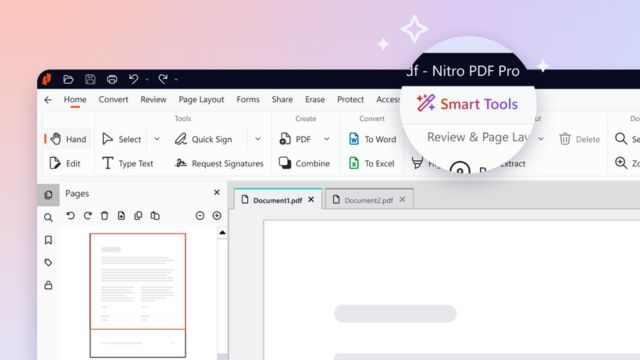Redo with the title bar redo arrow
This screenshot has width=640, height=360.
click(163, 79)
